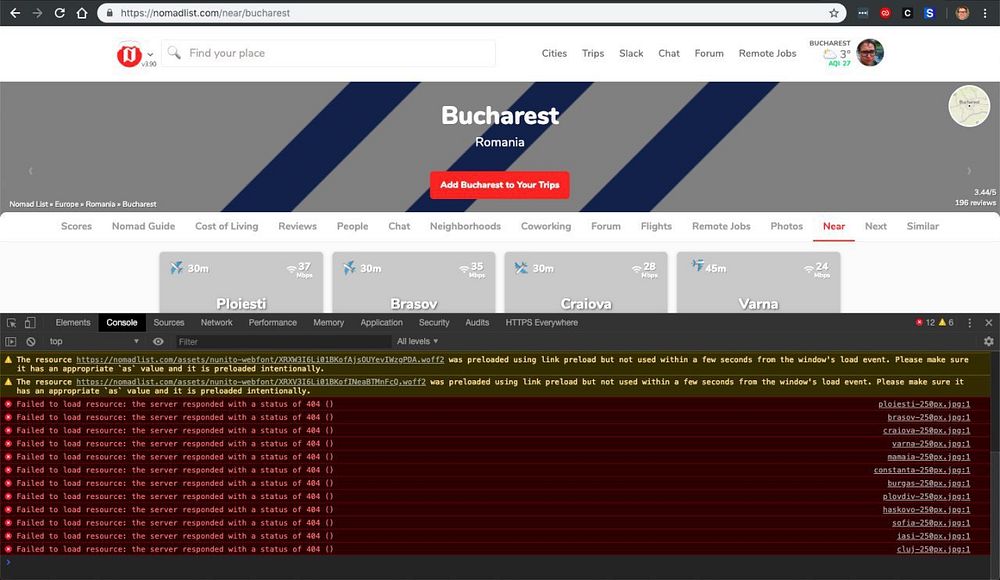Click the yellow warning count badge

[946, 323]
